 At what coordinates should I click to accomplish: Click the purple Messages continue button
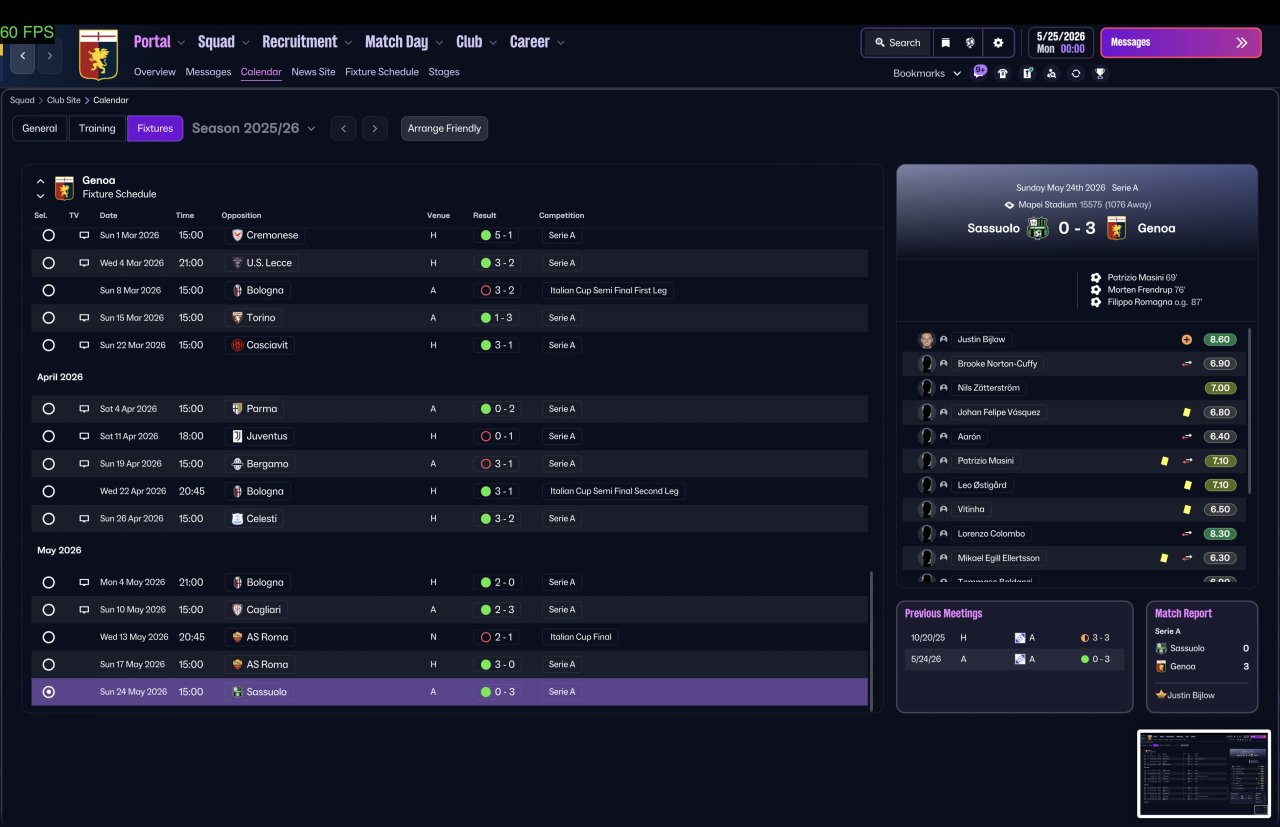pos(1181,43)
